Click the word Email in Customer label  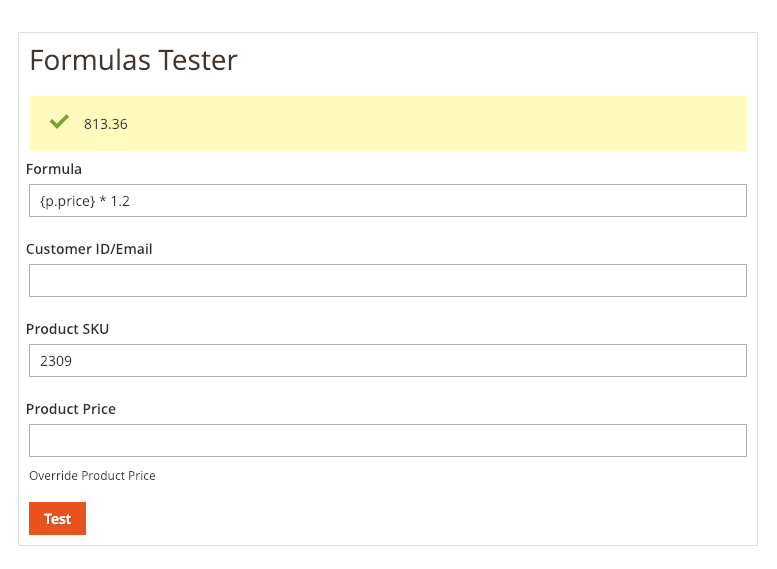pyautogui.click(x=134, y=249)
